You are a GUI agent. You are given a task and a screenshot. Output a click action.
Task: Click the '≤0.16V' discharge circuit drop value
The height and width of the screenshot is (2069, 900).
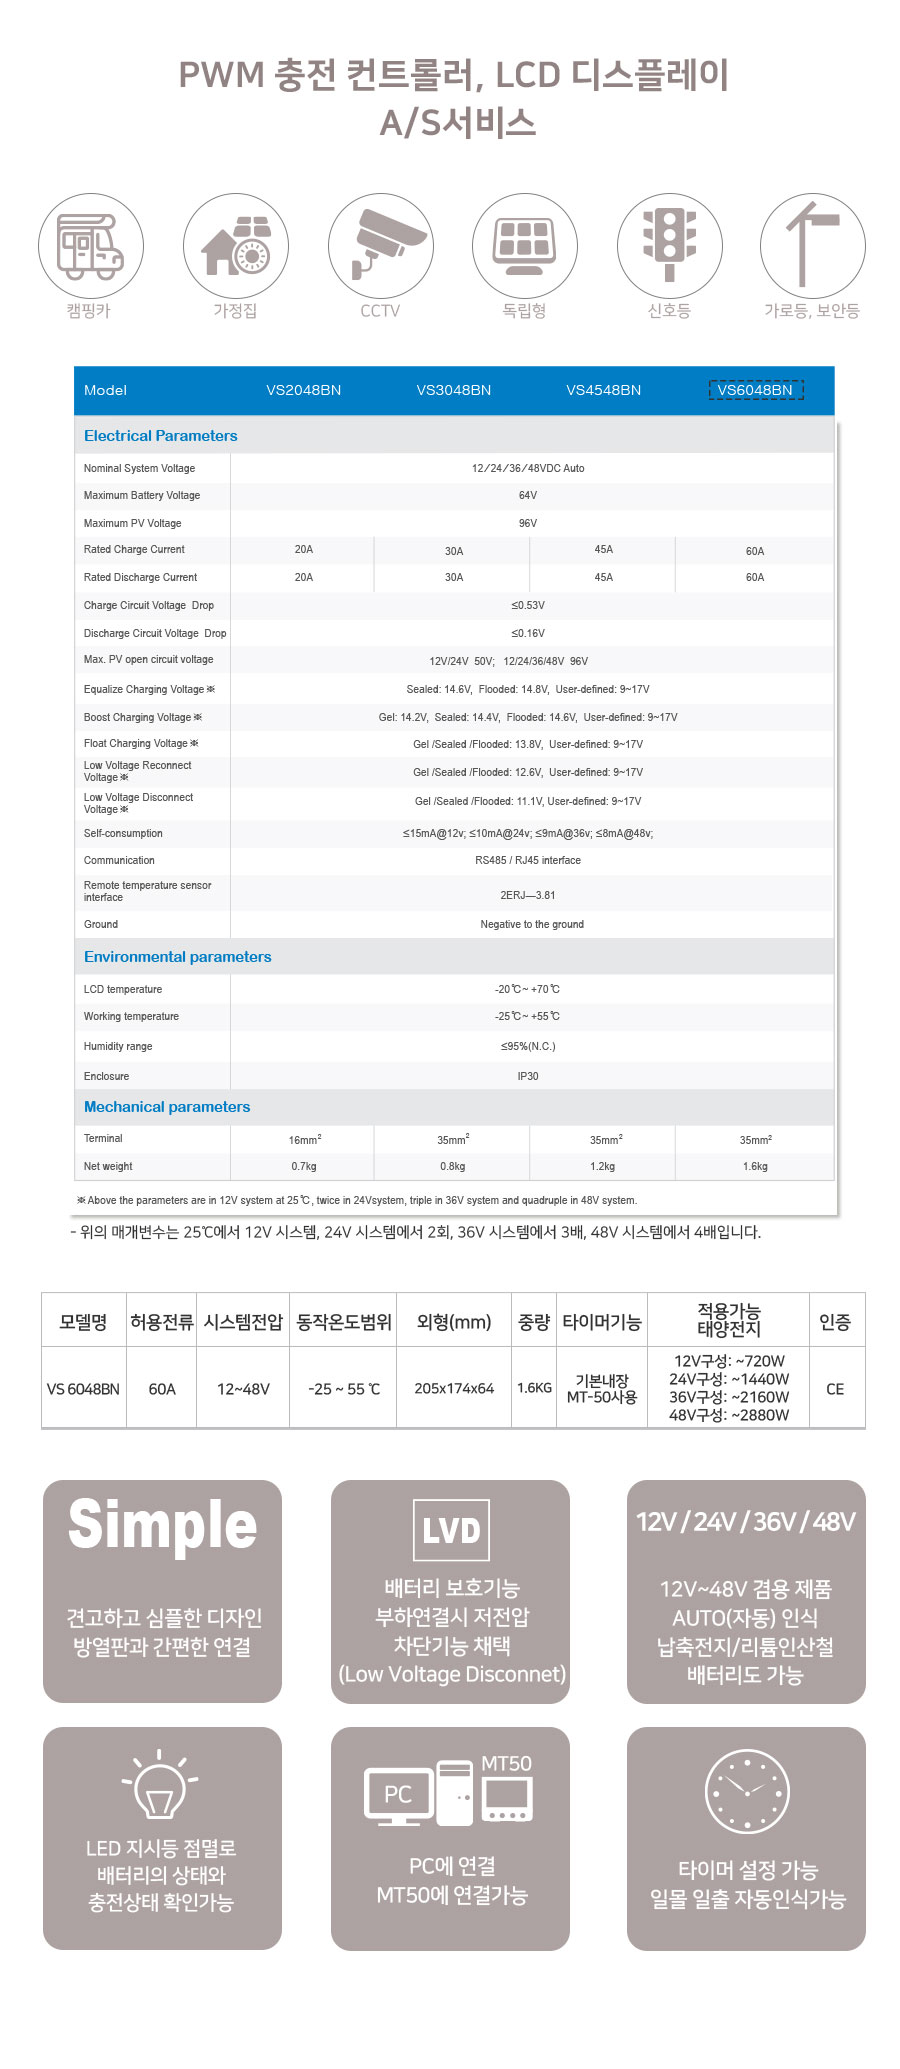(x=528, y=633)
